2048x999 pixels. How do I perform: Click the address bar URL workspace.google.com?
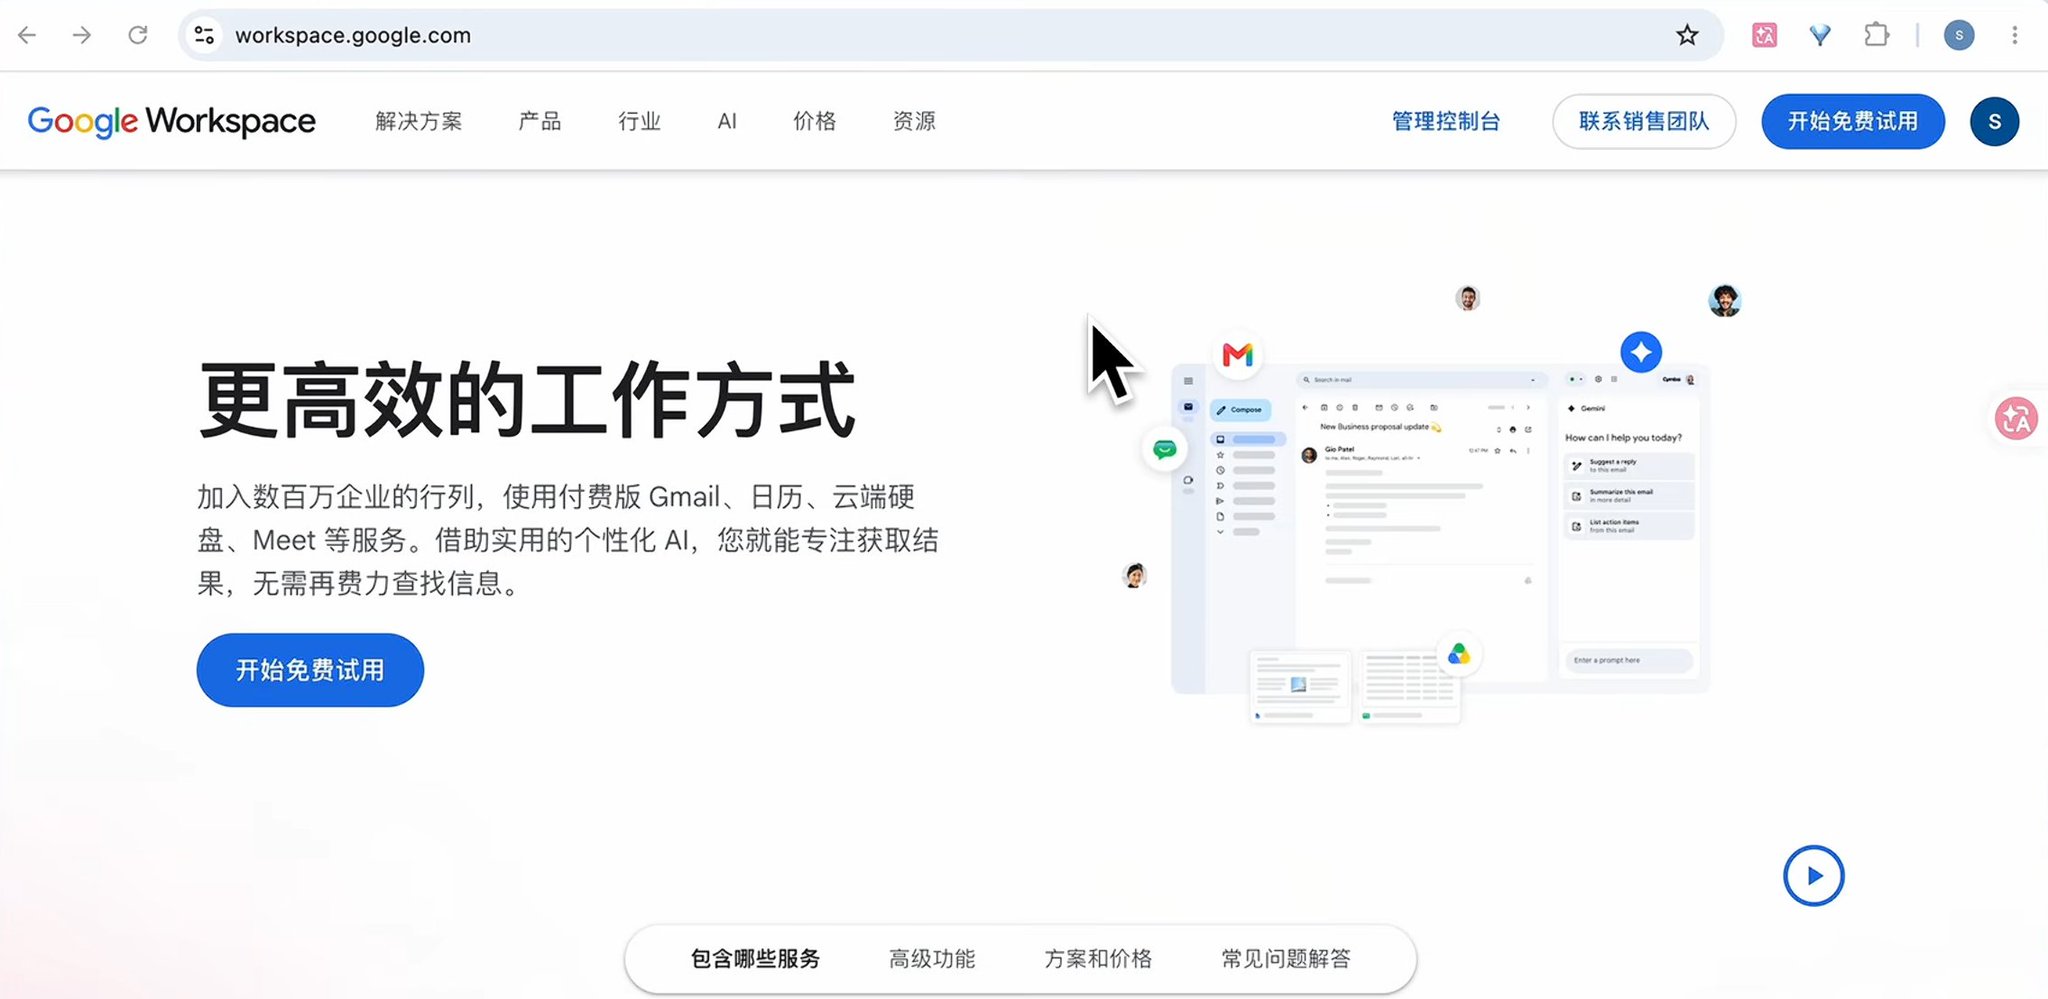point(353,35)
